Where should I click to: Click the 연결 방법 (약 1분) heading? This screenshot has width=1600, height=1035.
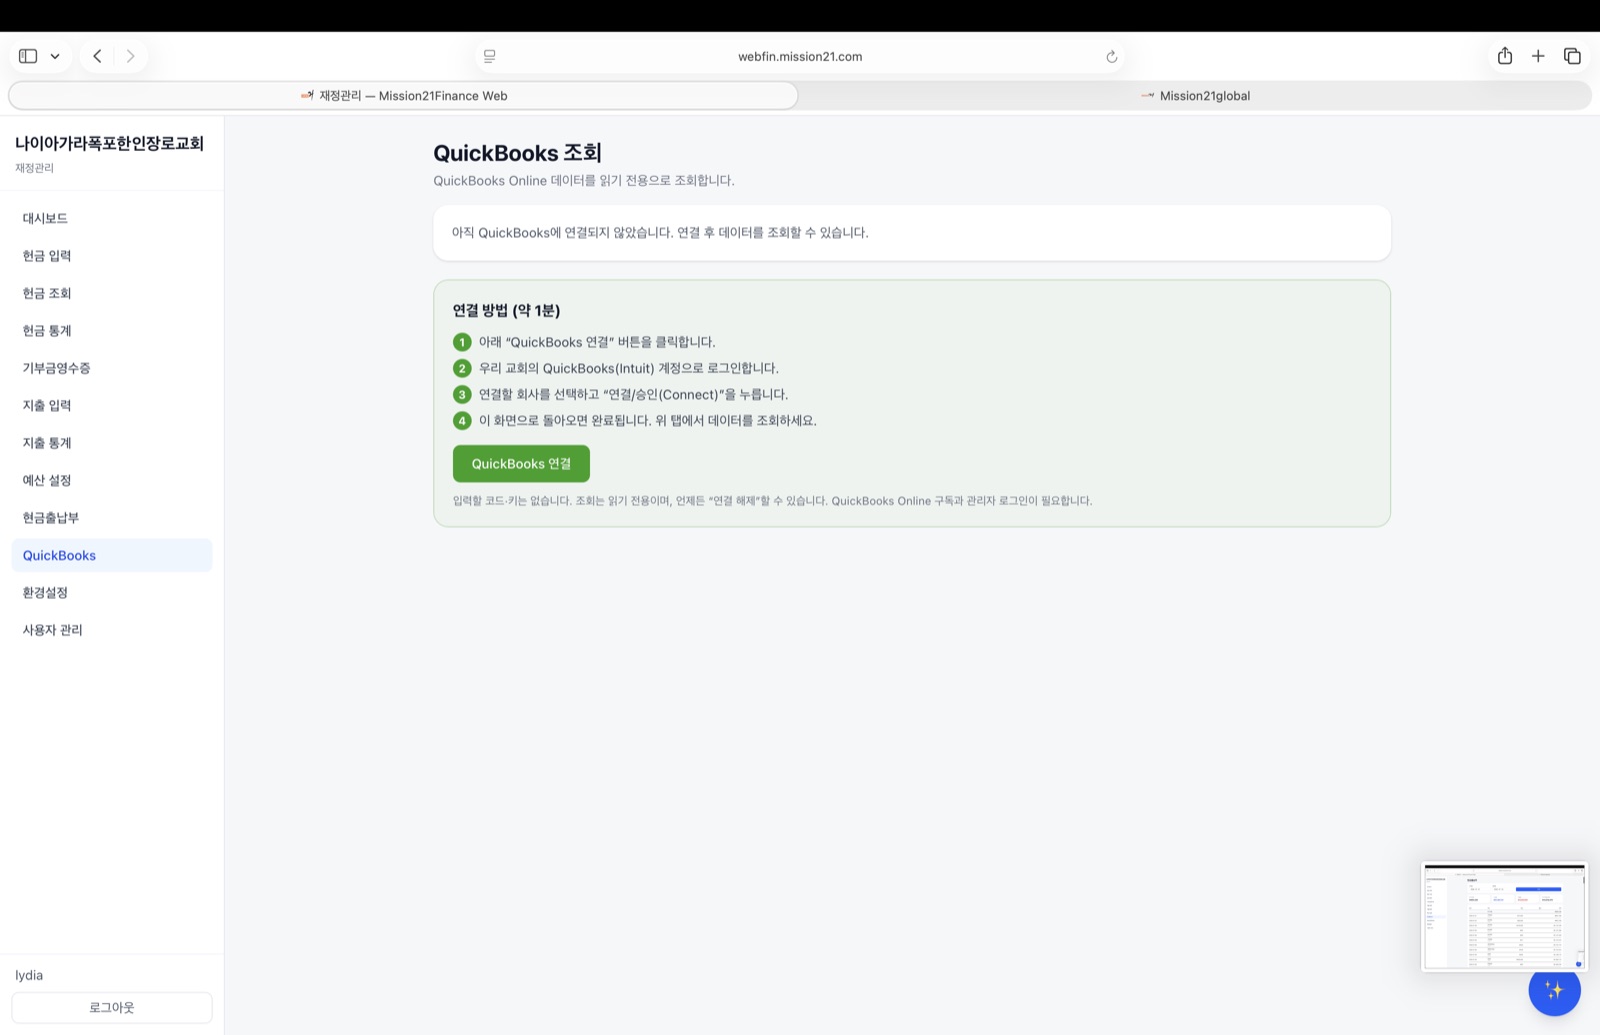(x=506, y=310)
